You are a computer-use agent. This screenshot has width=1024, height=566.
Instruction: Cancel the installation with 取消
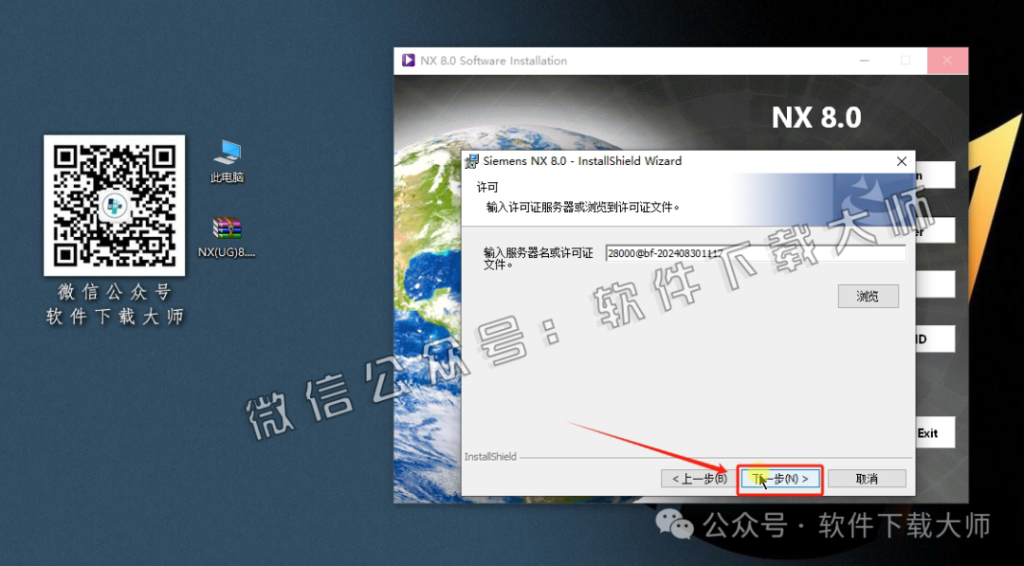tap(867, 479)
